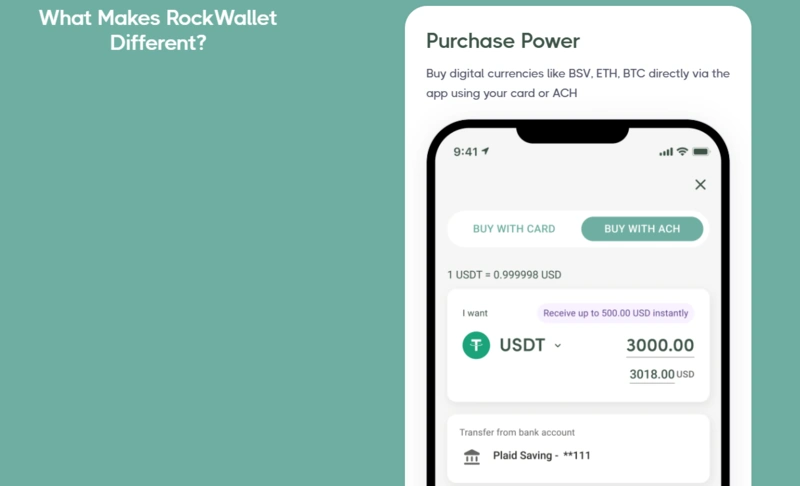Click the Receive up to 500.00 USD badge
The height and width of the screenshot is (486, 800).
615,313
